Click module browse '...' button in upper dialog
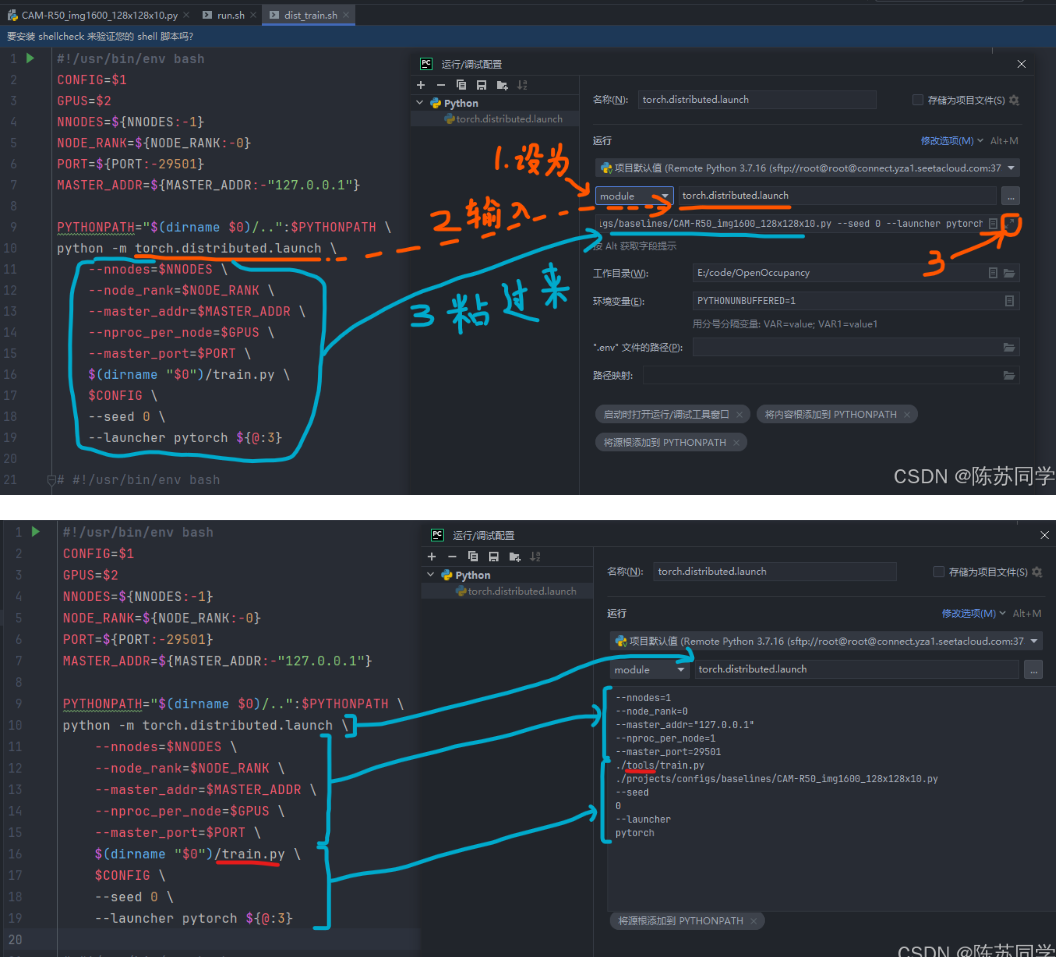This screenshot has width=1056, height=957. pyautogui.click(x=1010, y=196)
